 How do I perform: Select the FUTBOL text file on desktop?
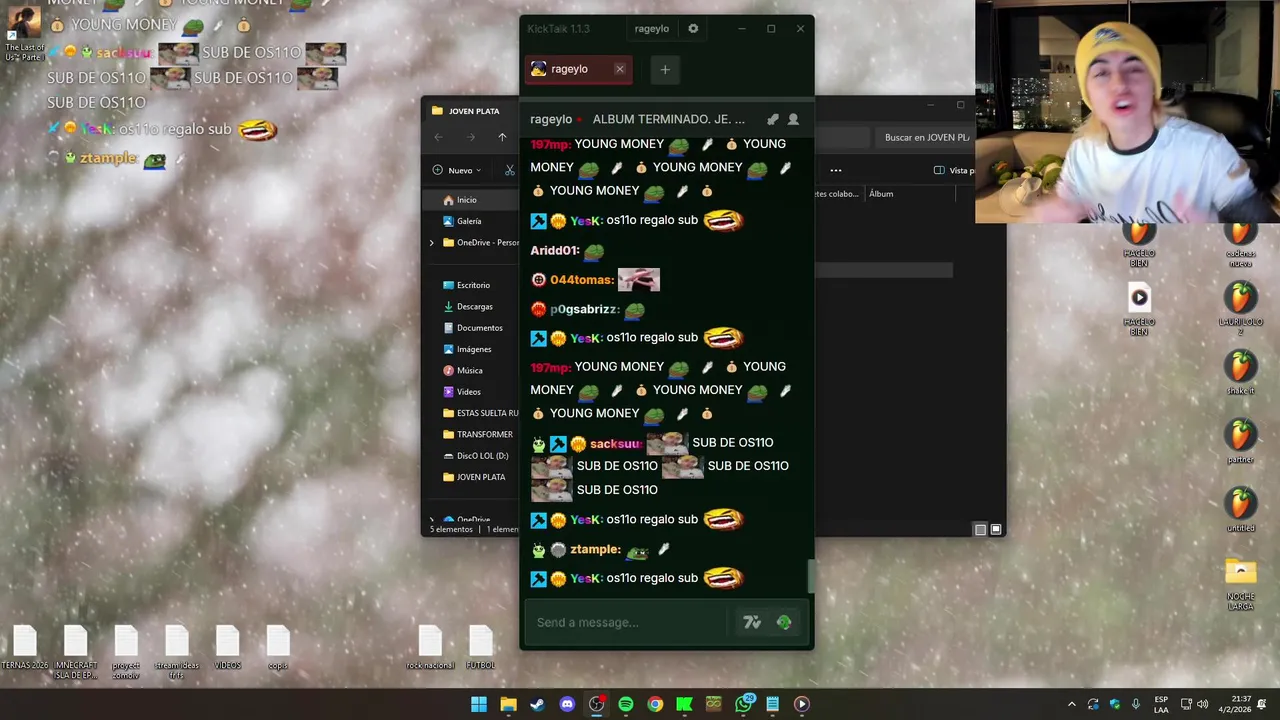[481, 646]
